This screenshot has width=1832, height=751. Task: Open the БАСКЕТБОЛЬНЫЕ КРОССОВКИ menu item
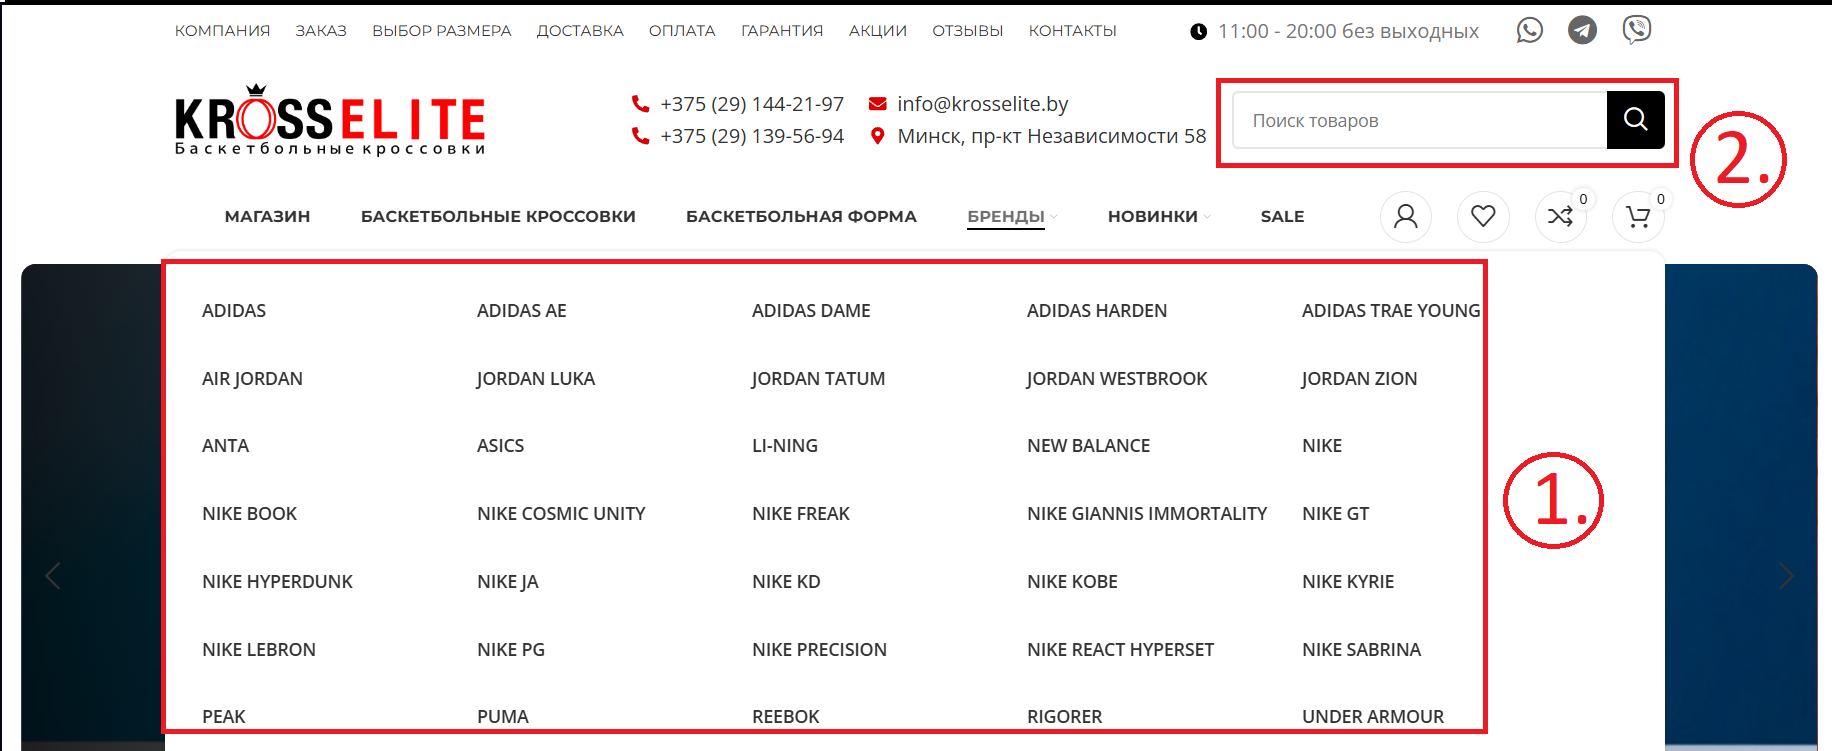pos(498,216)
